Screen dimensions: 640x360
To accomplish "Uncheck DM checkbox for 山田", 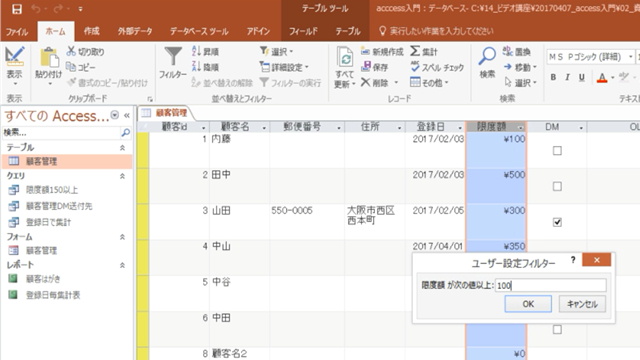I will coord(557,222).
